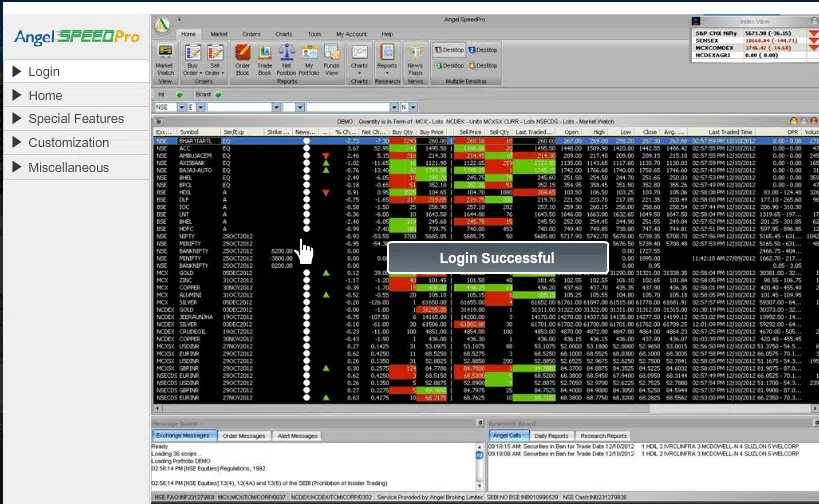Open the News Flash icon
The height and width of the screenshot is (504, 819).
[415, 60]
